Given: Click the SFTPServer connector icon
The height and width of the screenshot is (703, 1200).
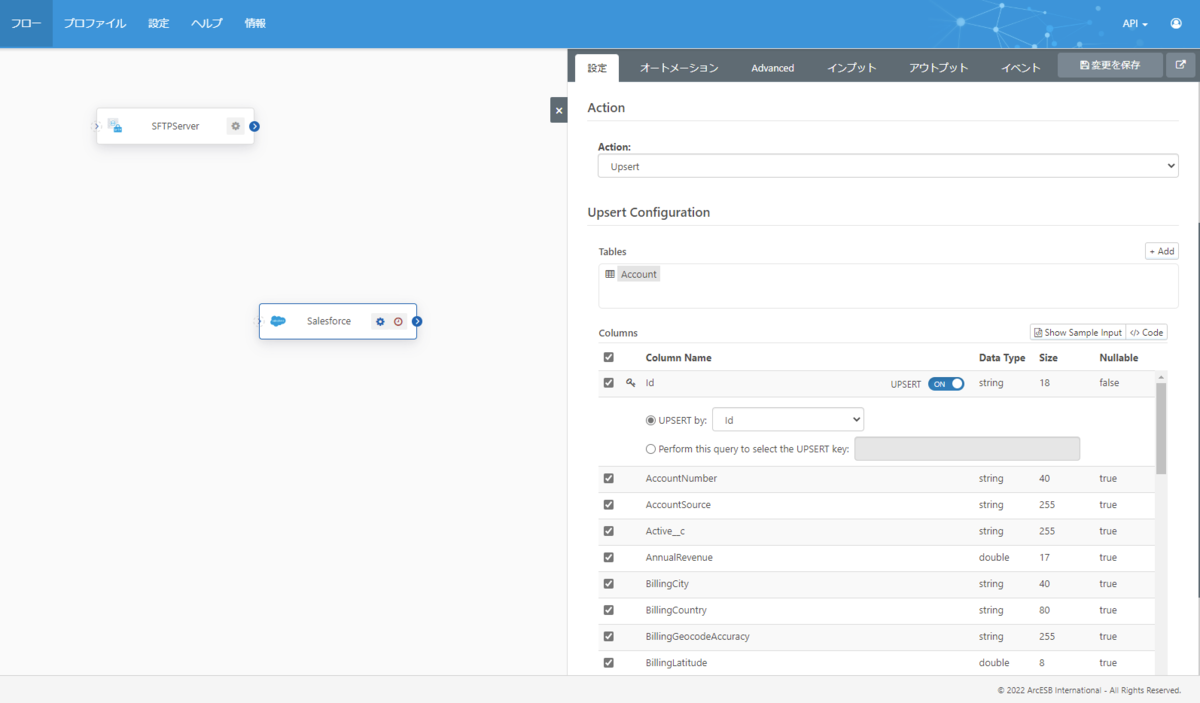Looking at the screenshot, I should coord(115,126).
